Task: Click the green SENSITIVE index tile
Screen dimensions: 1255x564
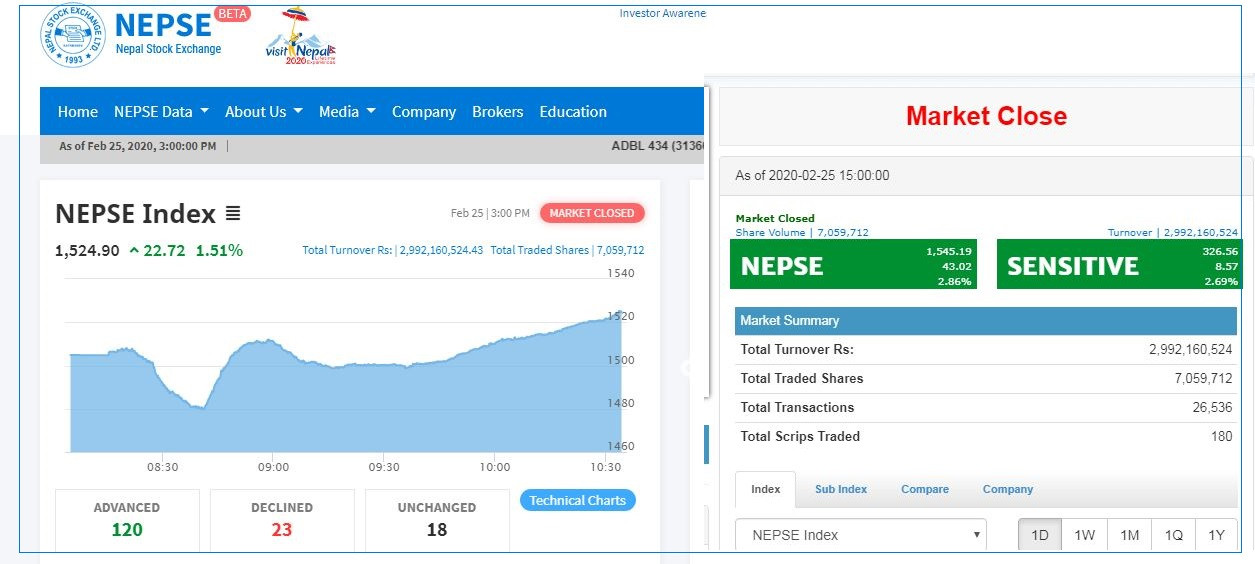Action: (x=1121, y=264)
